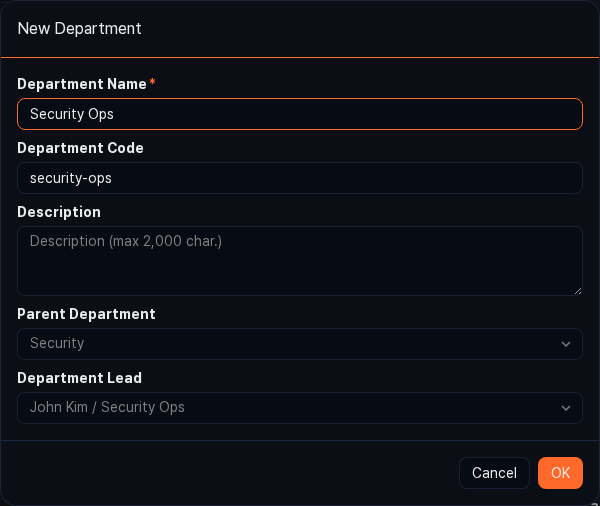Focus the Description text area
The height and width of the screenshot is (506, 600).
300,261
